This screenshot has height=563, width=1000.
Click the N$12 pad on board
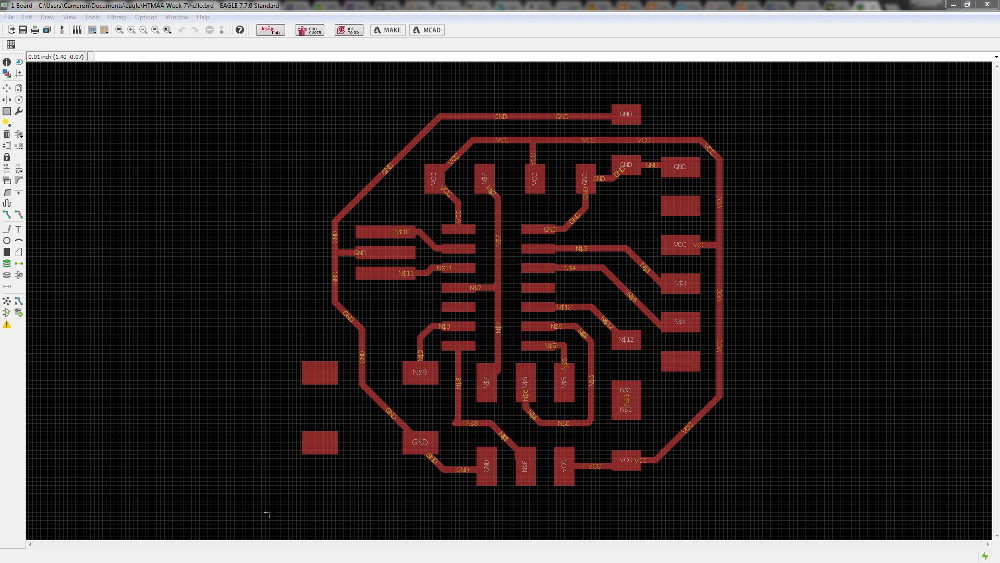click(x=626, y=340)
